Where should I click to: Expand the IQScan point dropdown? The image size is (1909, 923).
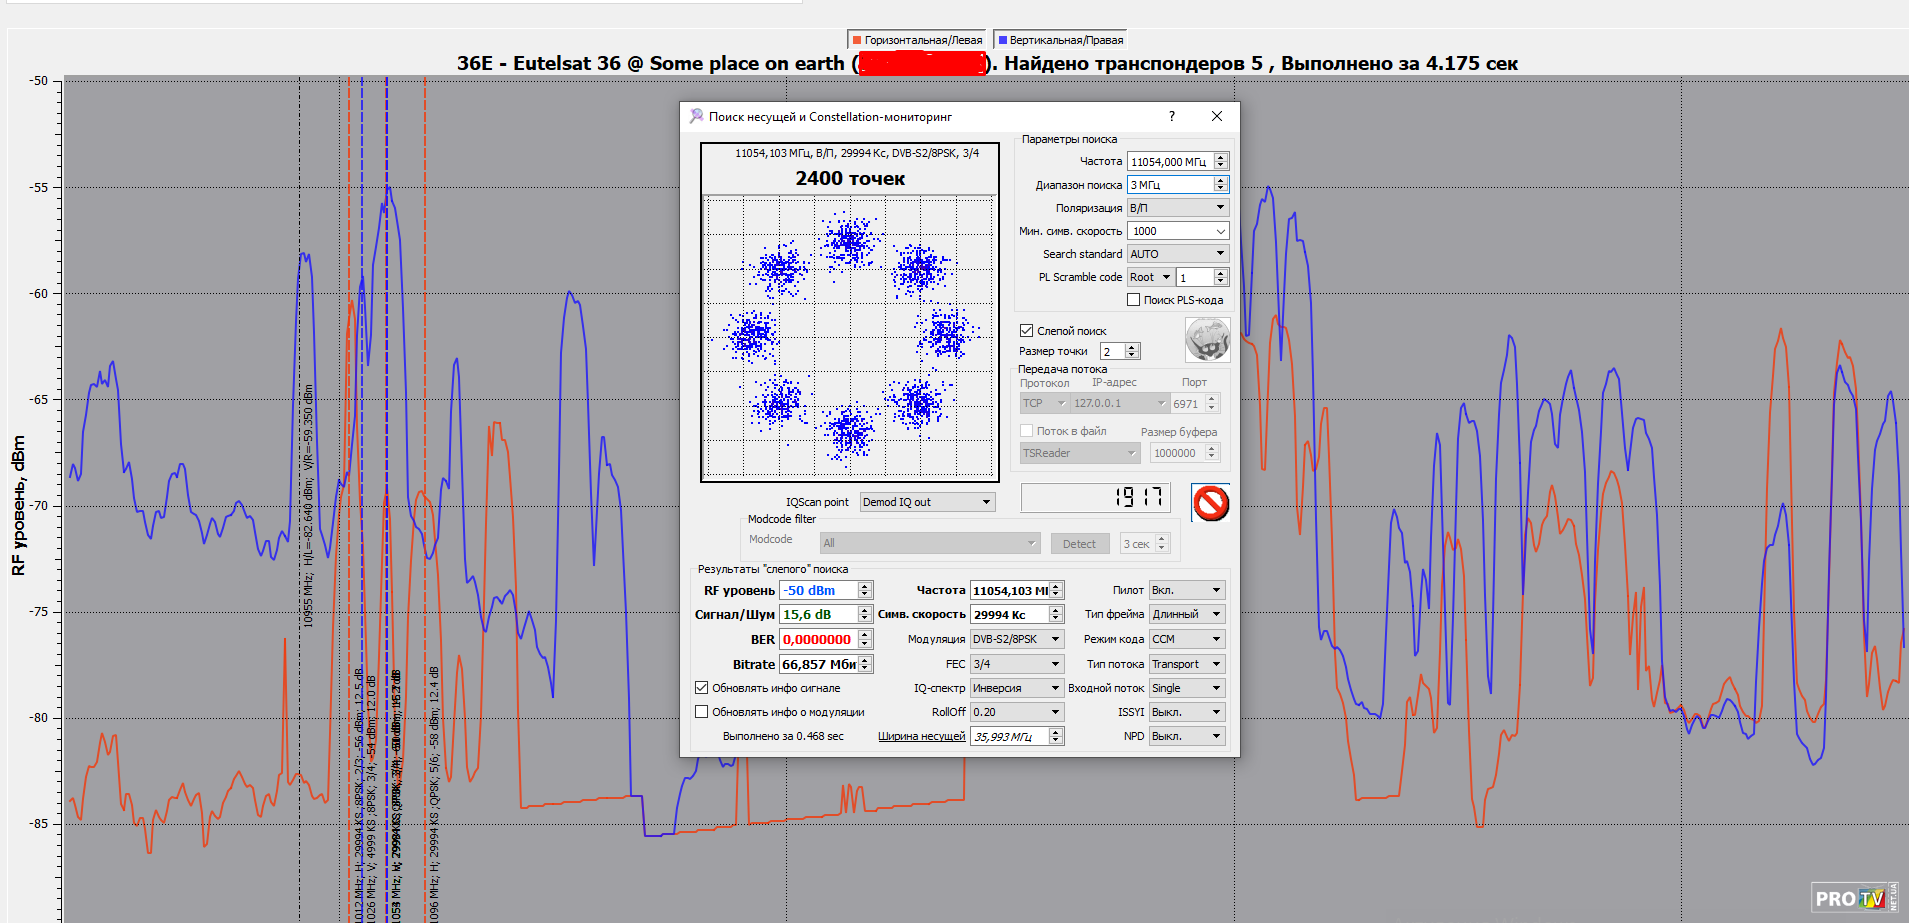927,502
